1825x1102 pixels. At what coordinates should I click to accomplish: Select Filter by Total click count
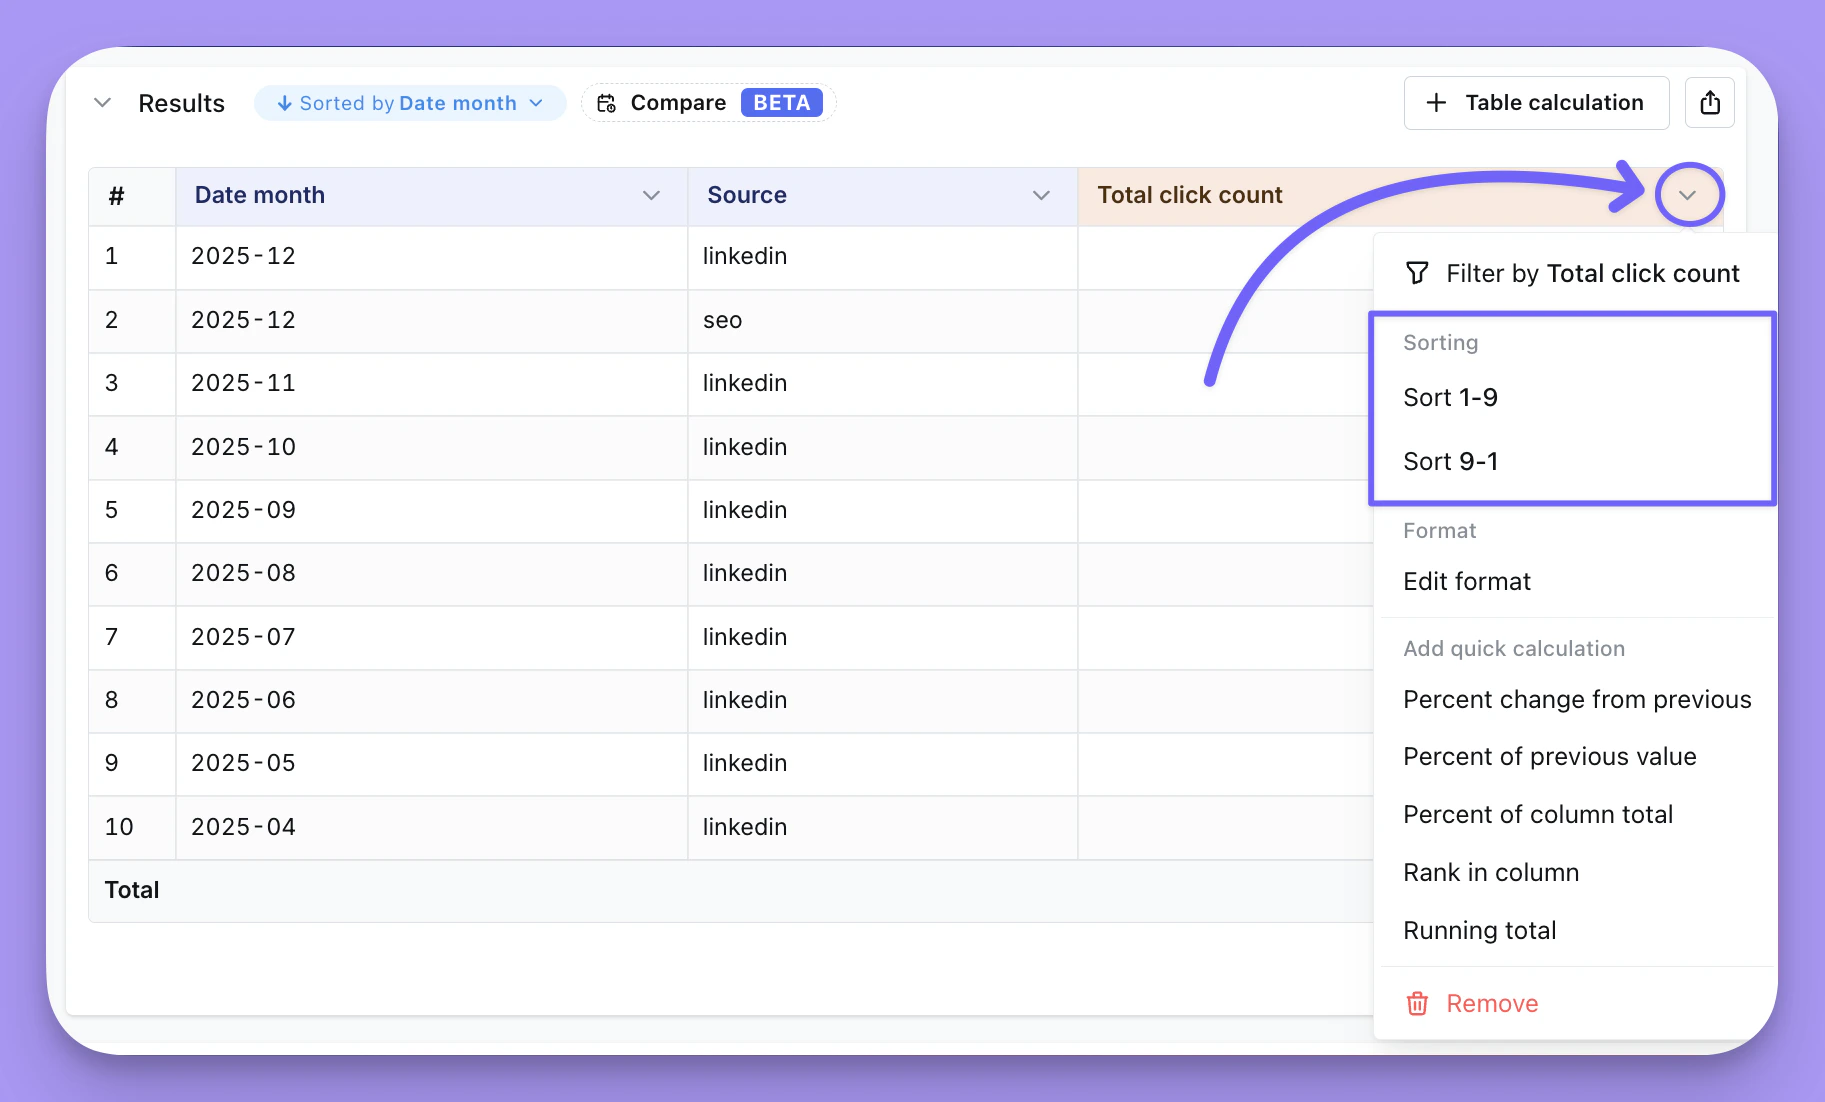[1575, 273]
